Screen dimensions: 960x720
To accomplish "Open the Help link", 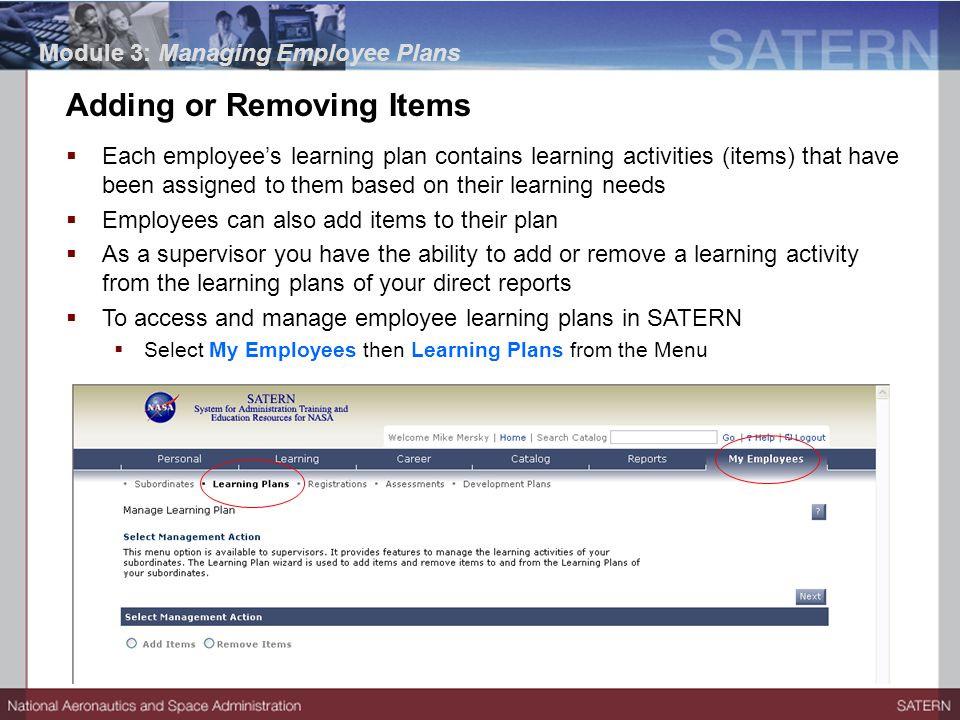I will click(x=760, y=437).
